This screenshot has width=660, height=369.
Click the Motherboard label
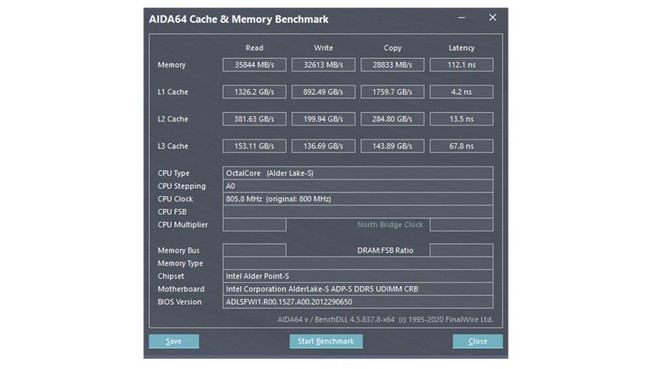(181, 289)
